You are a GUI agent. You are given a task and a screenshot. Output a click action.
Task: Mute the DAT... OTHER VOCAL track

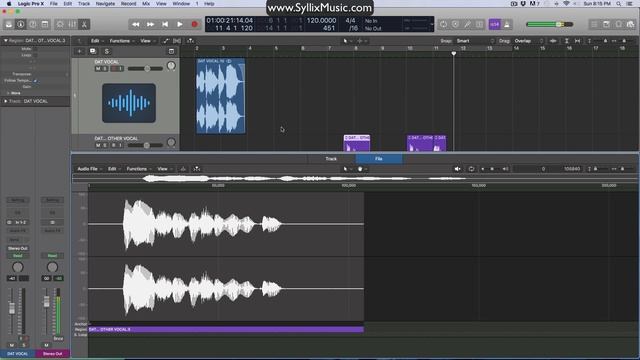pos(98,145)
